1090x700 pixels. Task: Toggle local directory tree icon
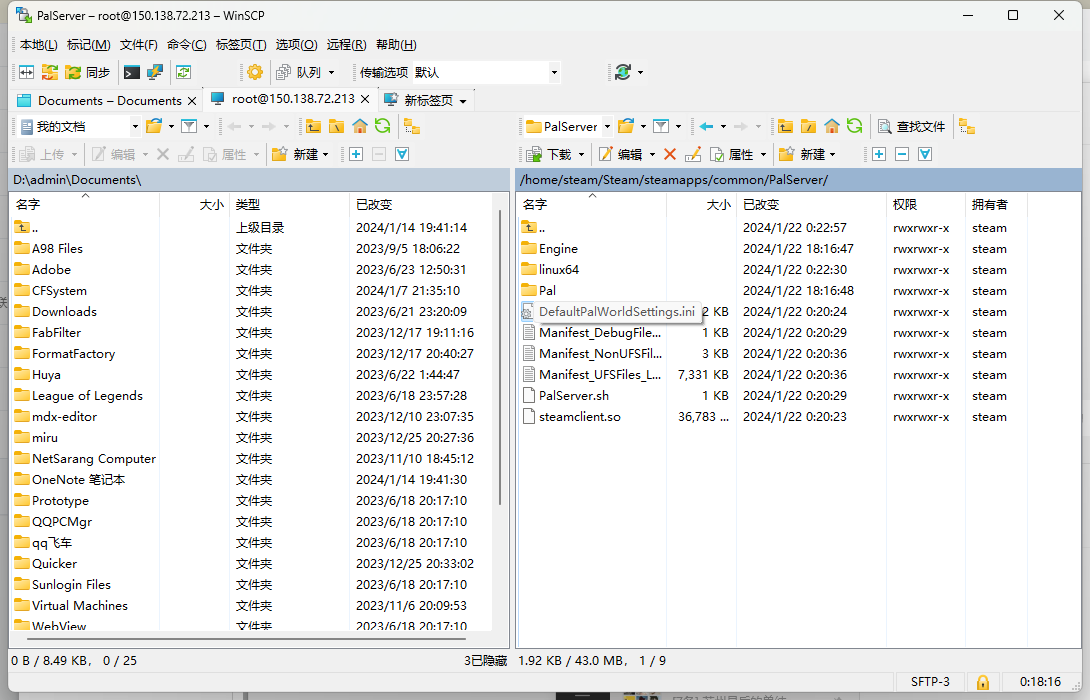click(x=412, y=127)
